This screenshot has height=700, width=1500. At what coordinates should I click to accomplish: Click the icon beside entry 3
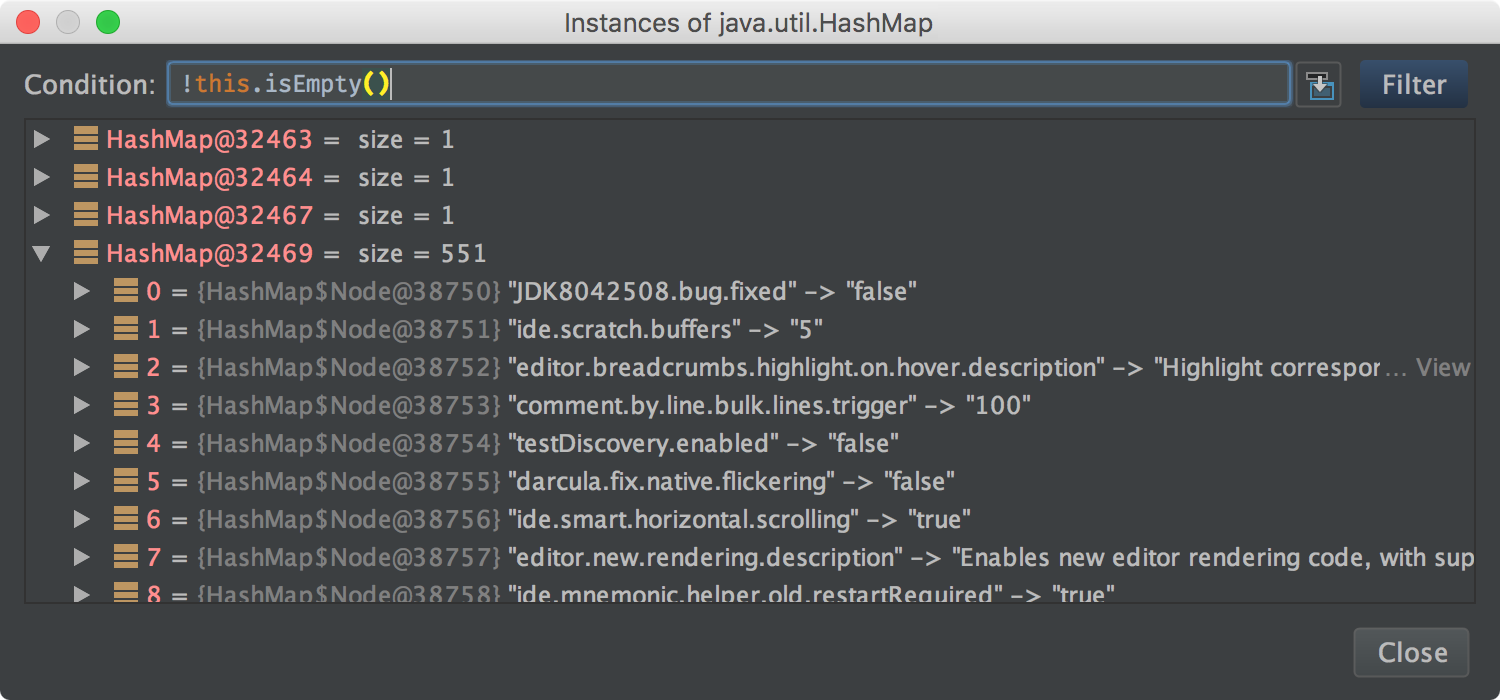coord(125,406)
